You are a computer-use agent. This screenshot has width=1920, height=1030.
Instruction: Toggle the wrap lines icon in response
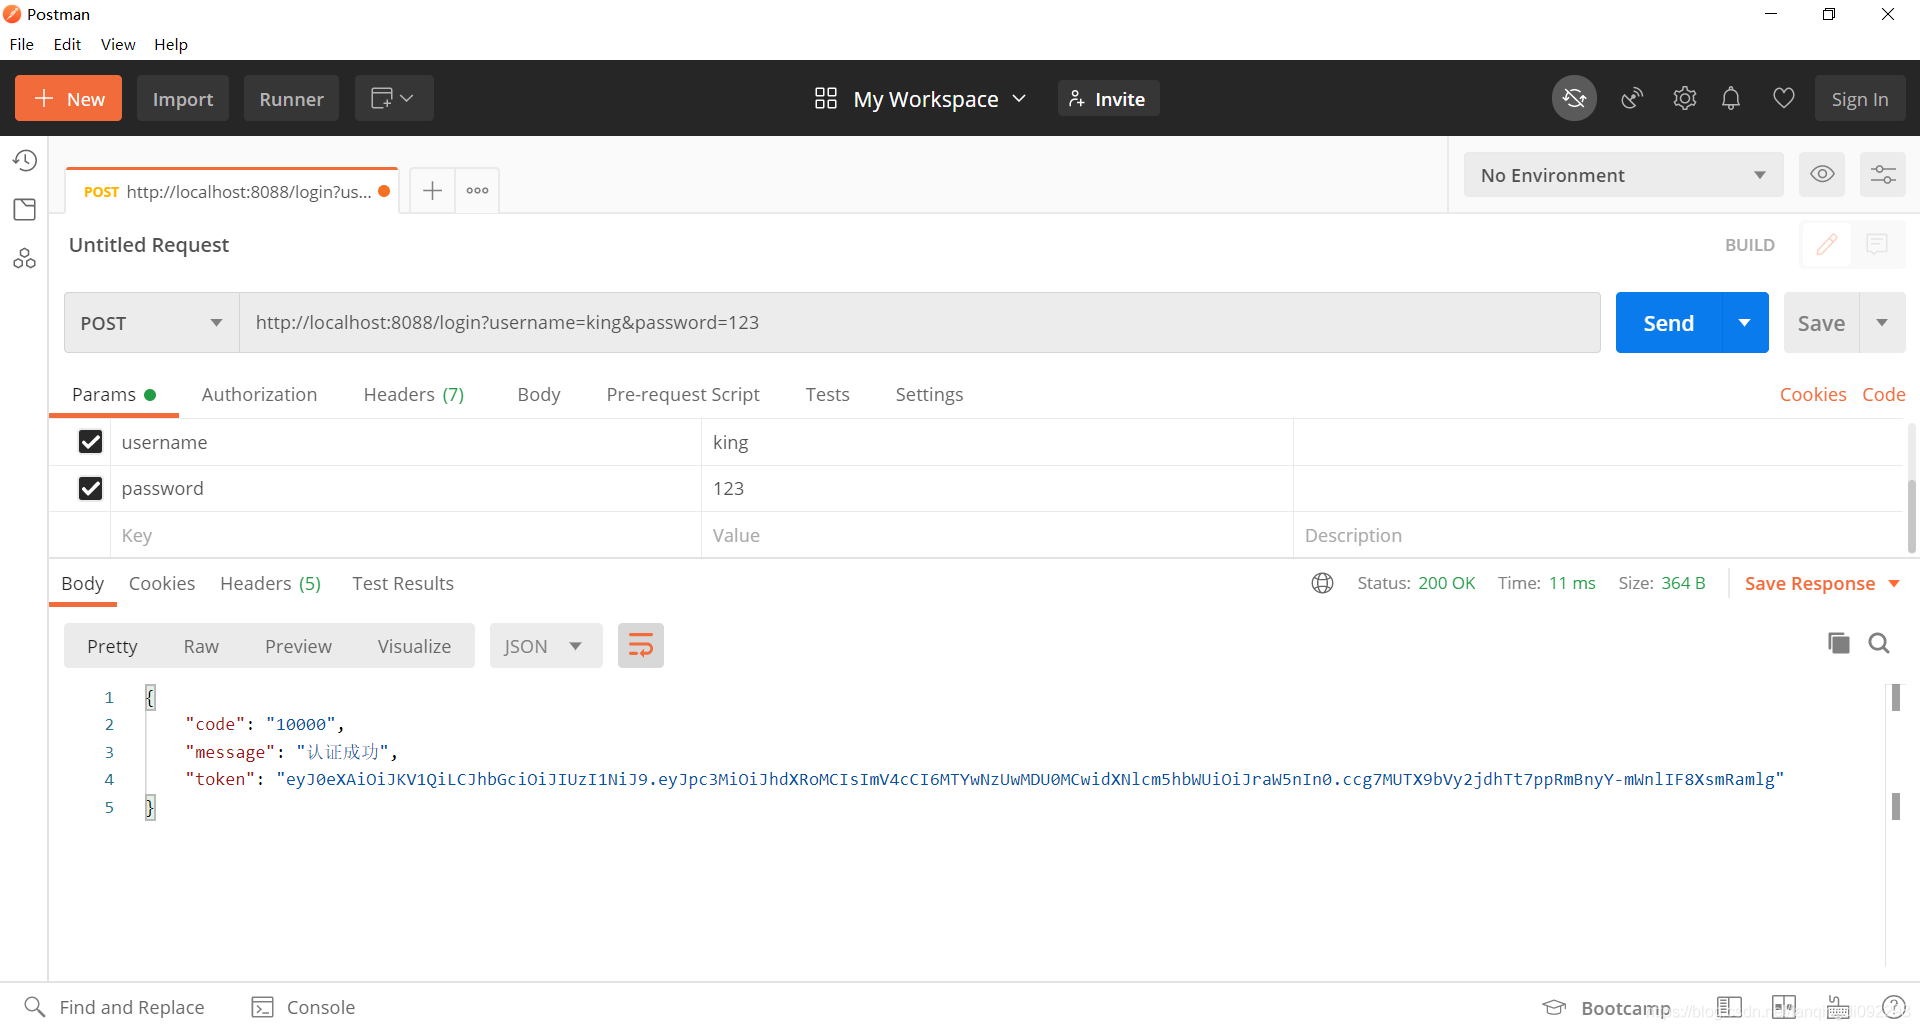pos(641,646)
